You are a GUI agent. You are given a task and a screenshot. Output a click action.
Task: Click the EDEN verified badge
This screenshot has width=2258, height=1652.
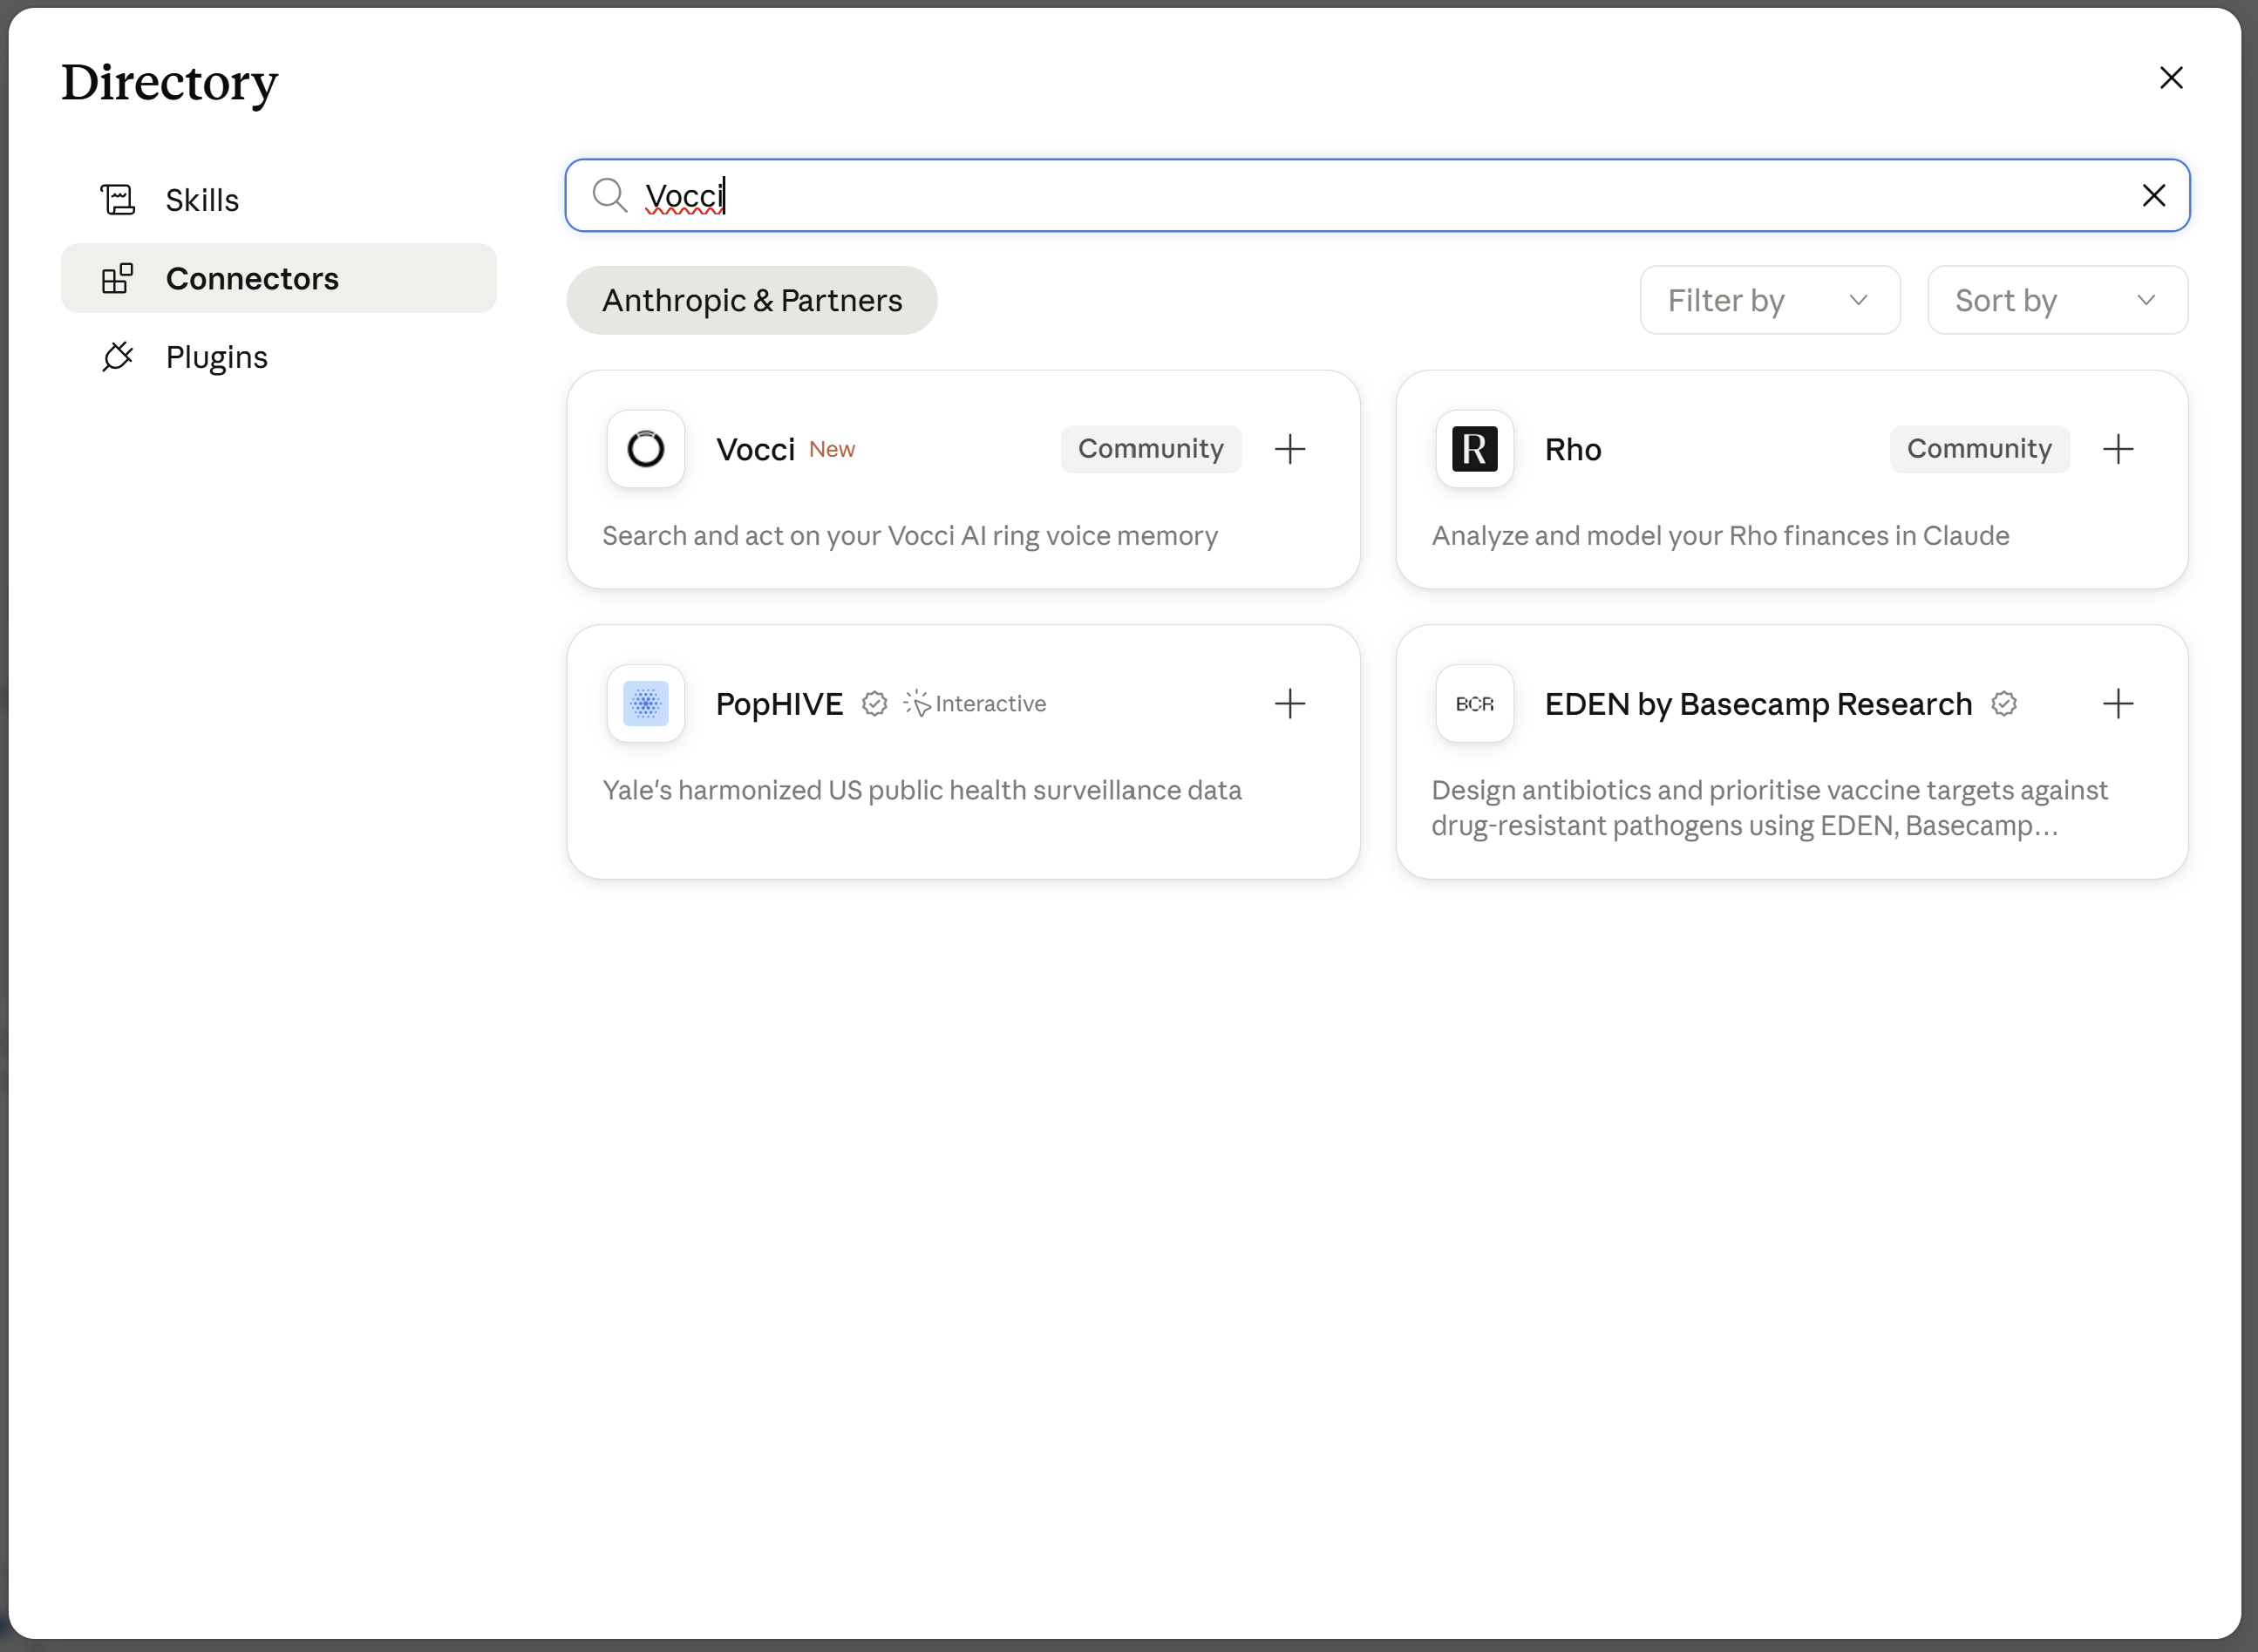(2003, 704)
